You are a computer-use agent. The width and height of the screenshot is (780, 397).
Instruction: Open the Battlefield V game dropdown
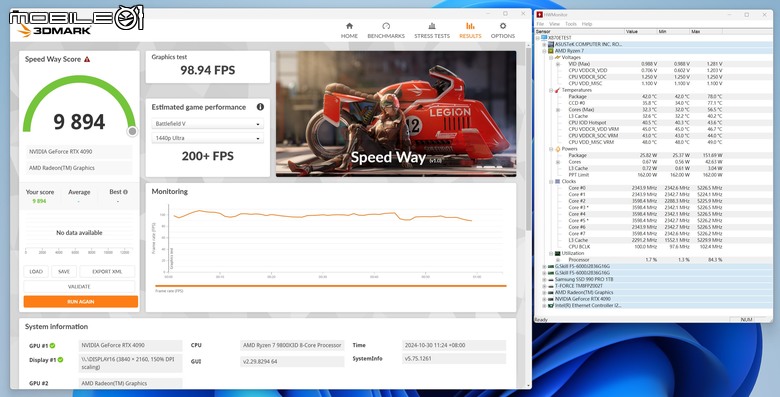coord(207,123)
